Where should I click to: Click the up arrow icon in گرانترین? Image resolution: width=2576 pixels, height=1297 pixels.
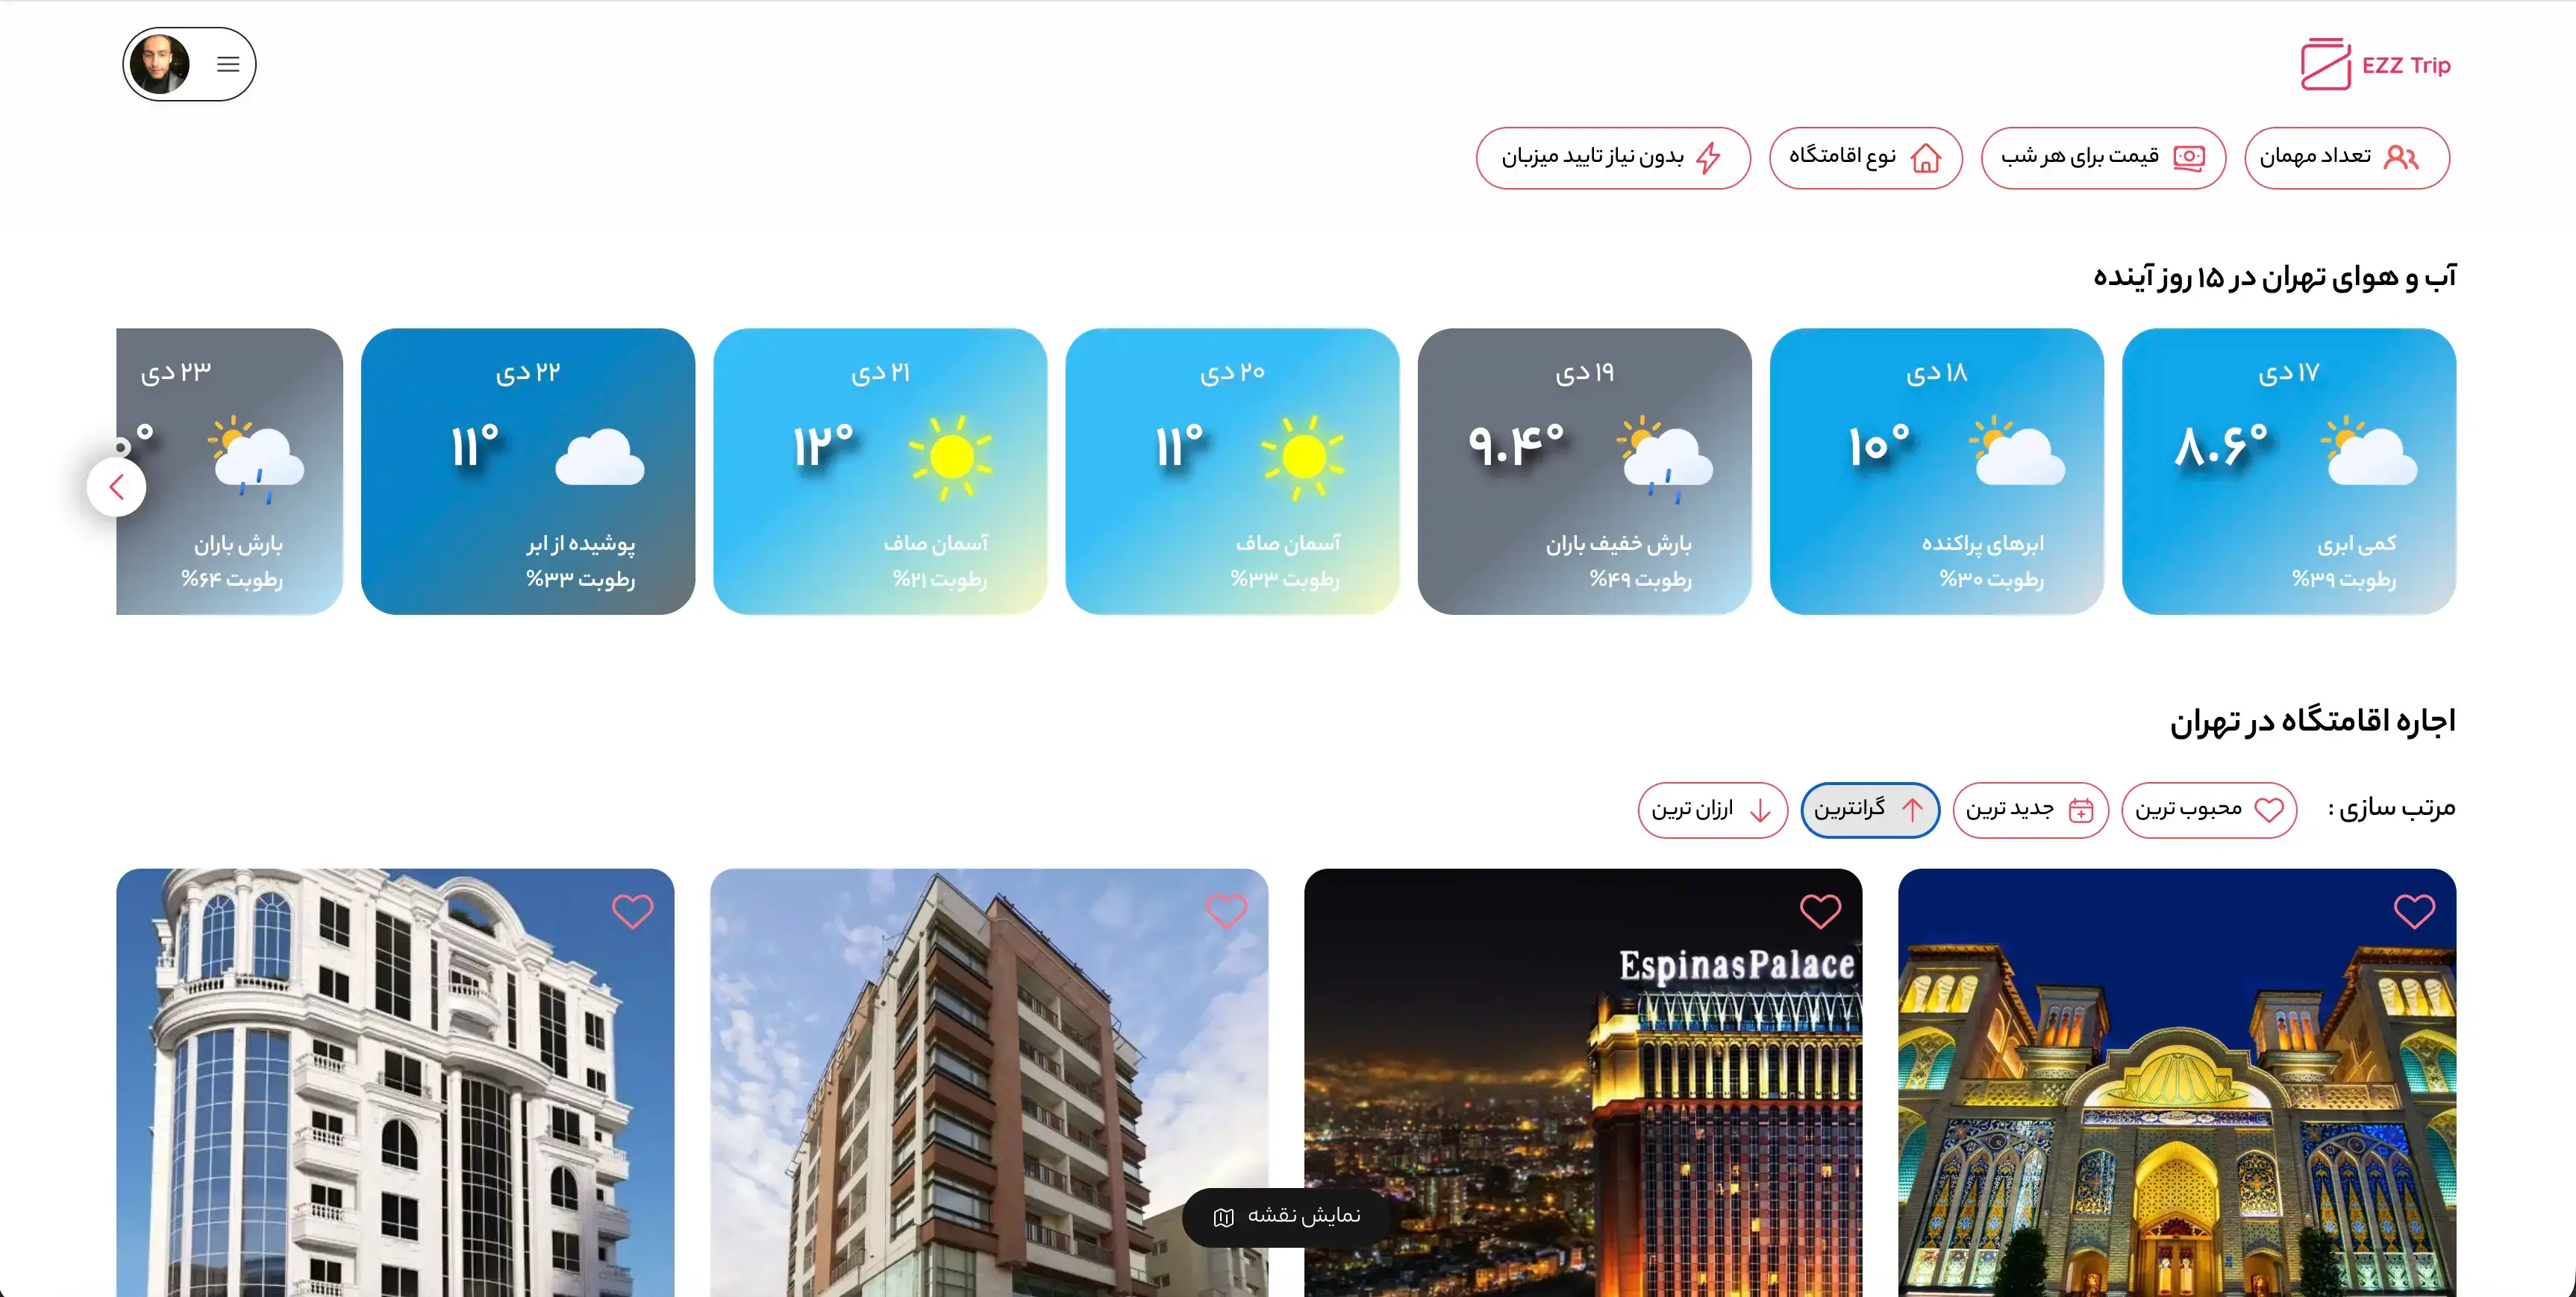(1912, 809)
